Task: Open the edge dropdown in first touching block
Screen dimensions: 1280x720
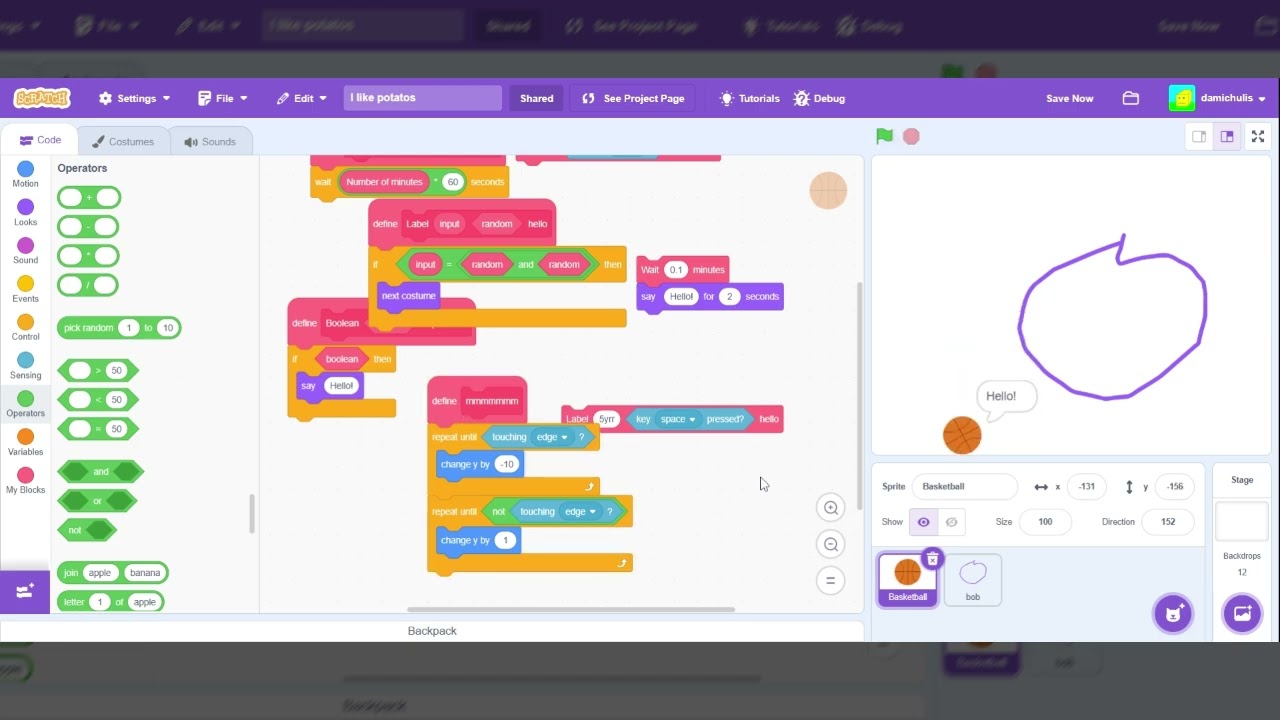Action: click(551, 437)
